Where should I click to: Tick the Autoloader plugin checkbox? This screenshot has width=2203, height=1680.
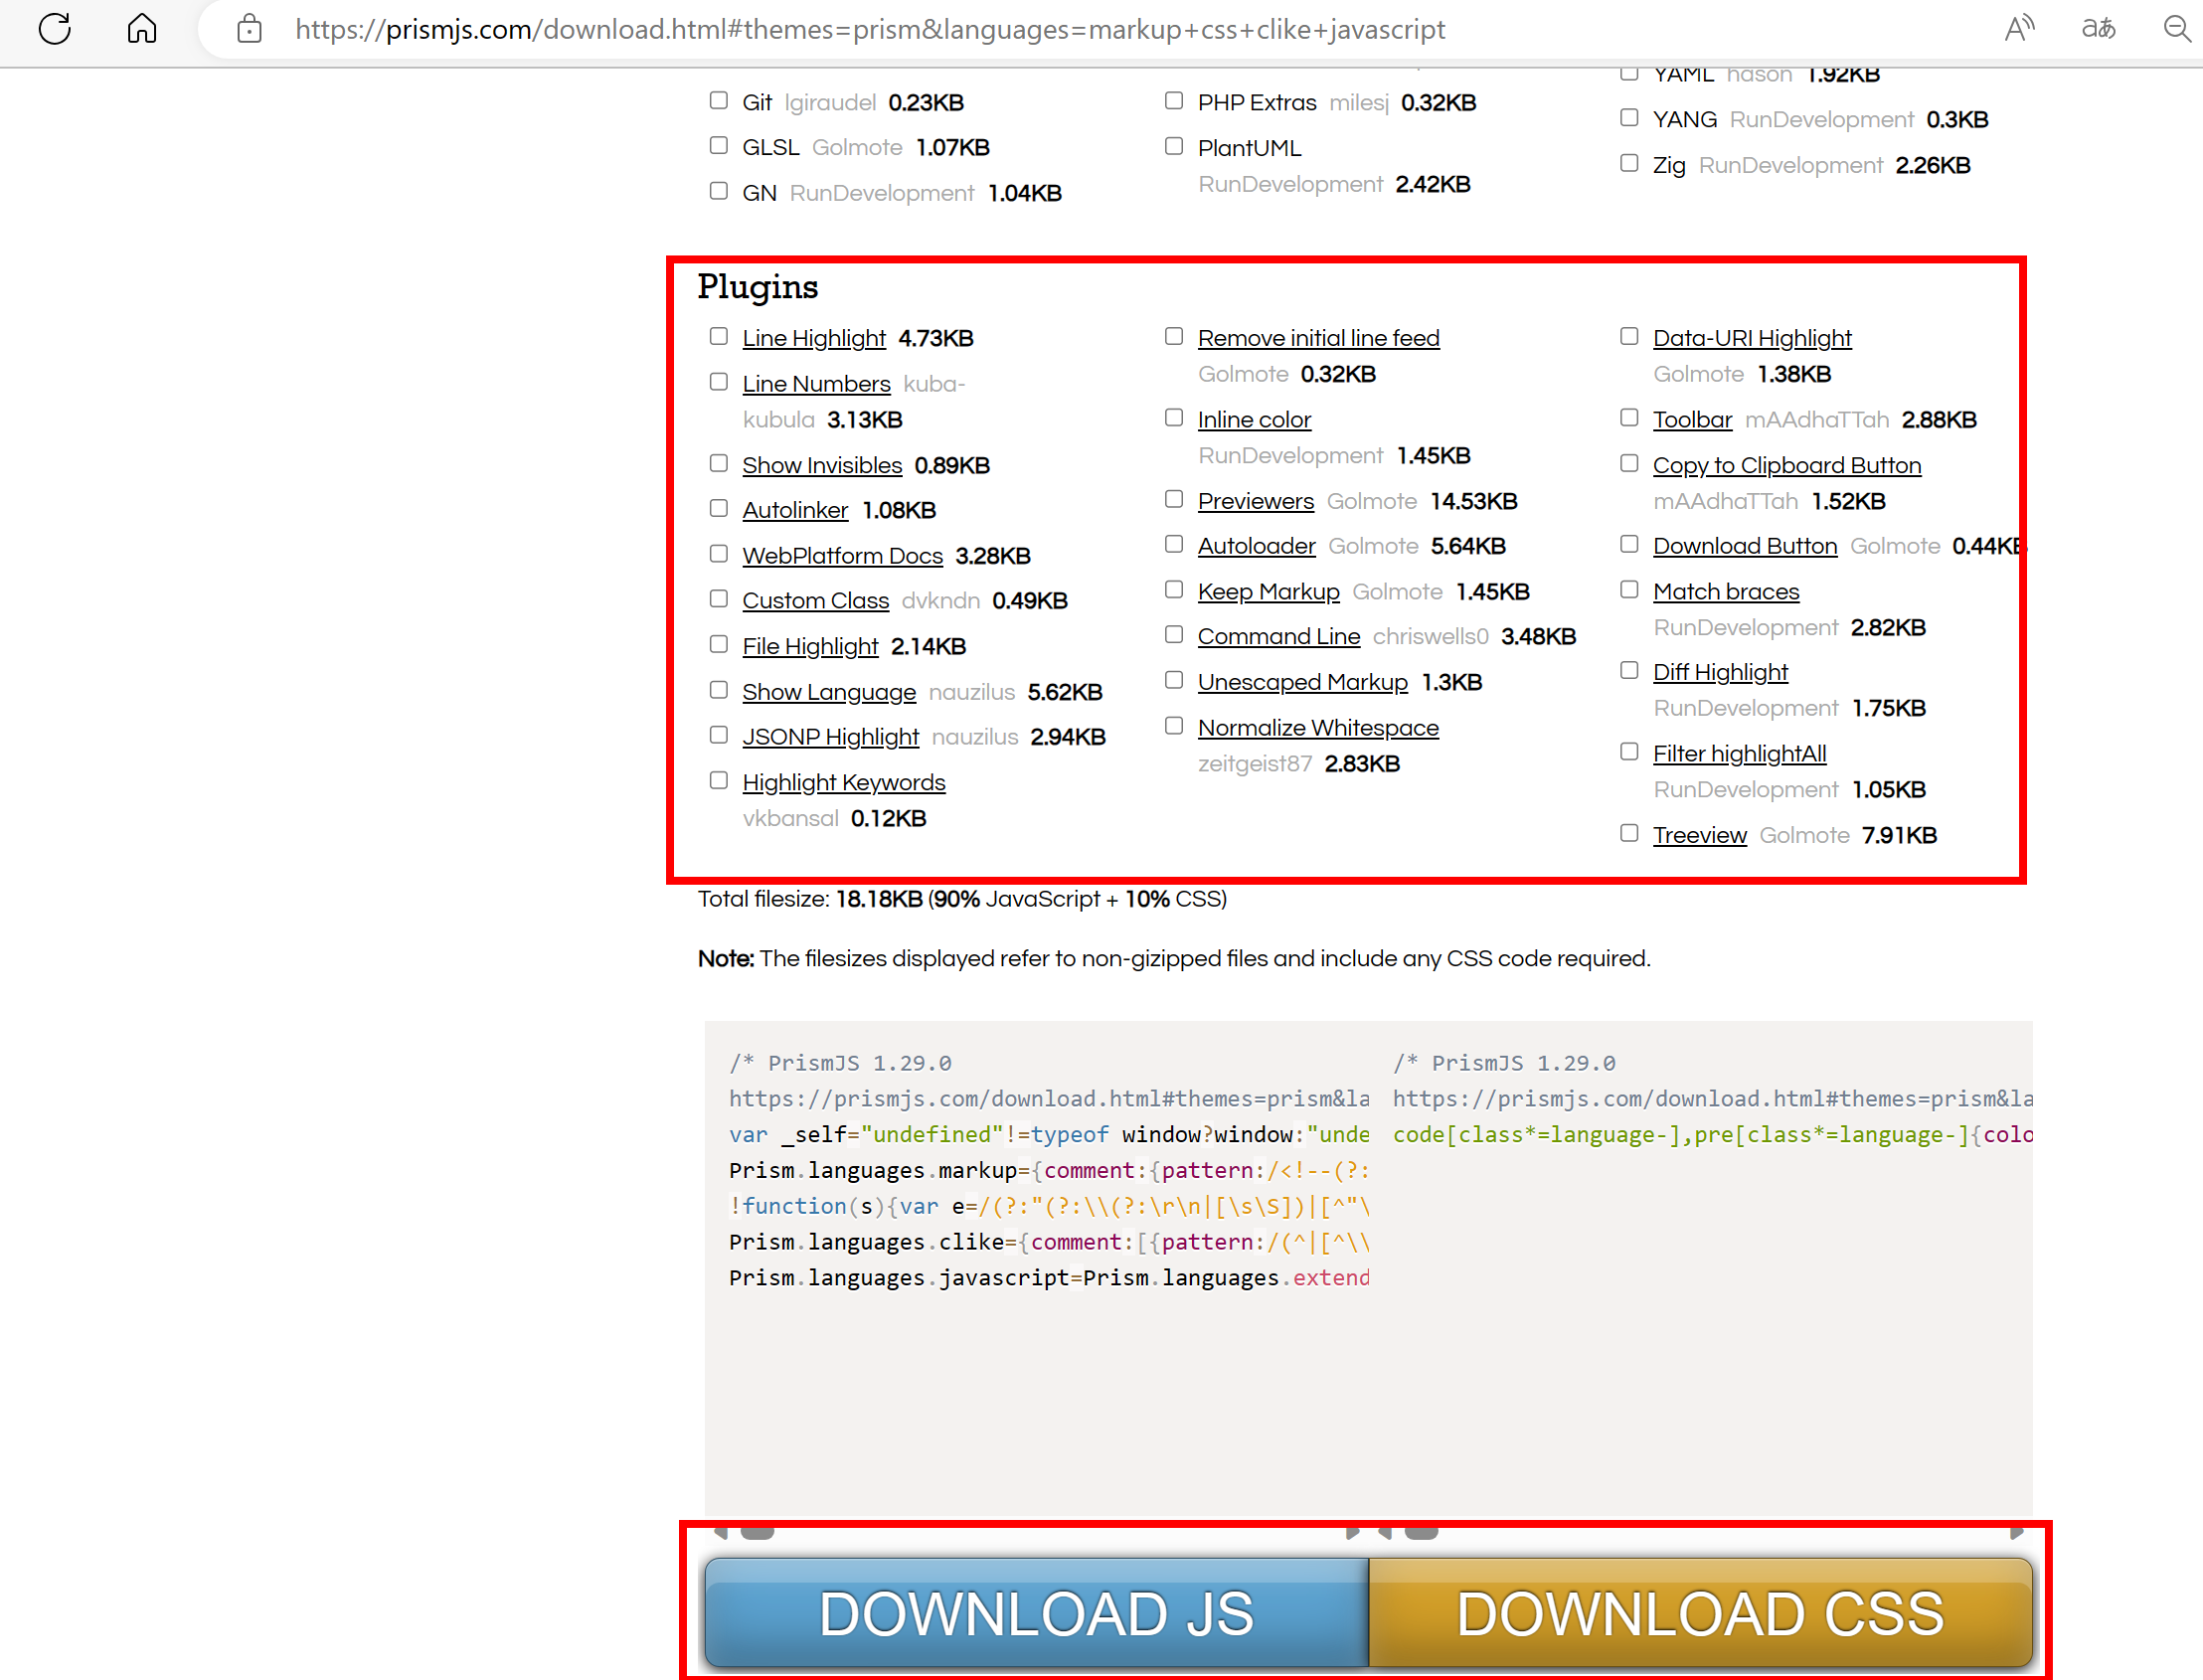pyautogui.click(x=1174, y=544)
